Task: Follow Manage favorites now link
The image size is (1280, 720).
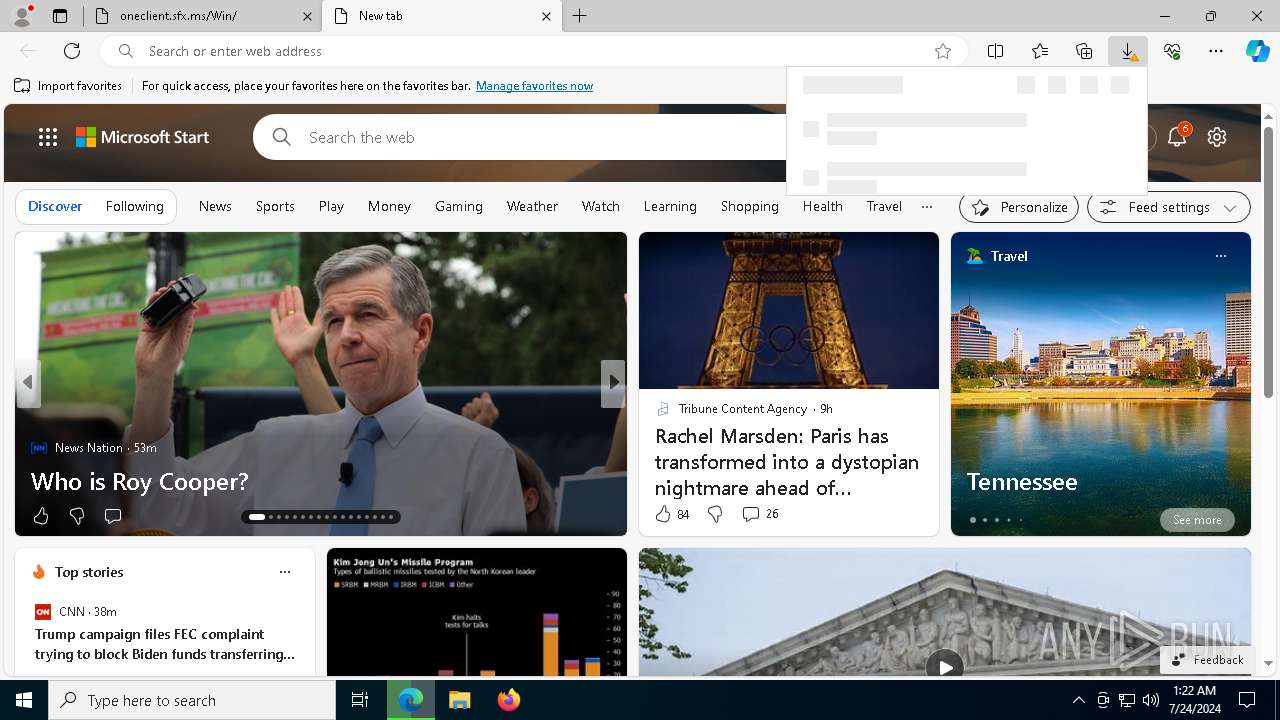Action: (x=534, y=86)
